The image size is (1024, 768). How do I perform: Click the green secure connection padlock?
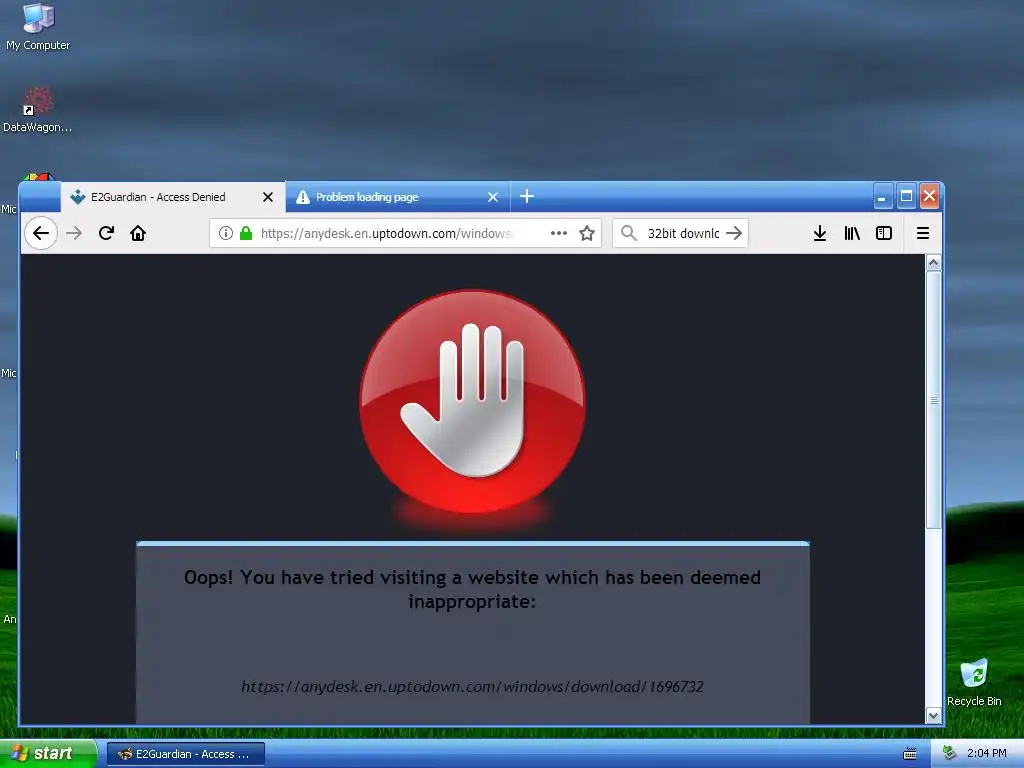point(246,233)
